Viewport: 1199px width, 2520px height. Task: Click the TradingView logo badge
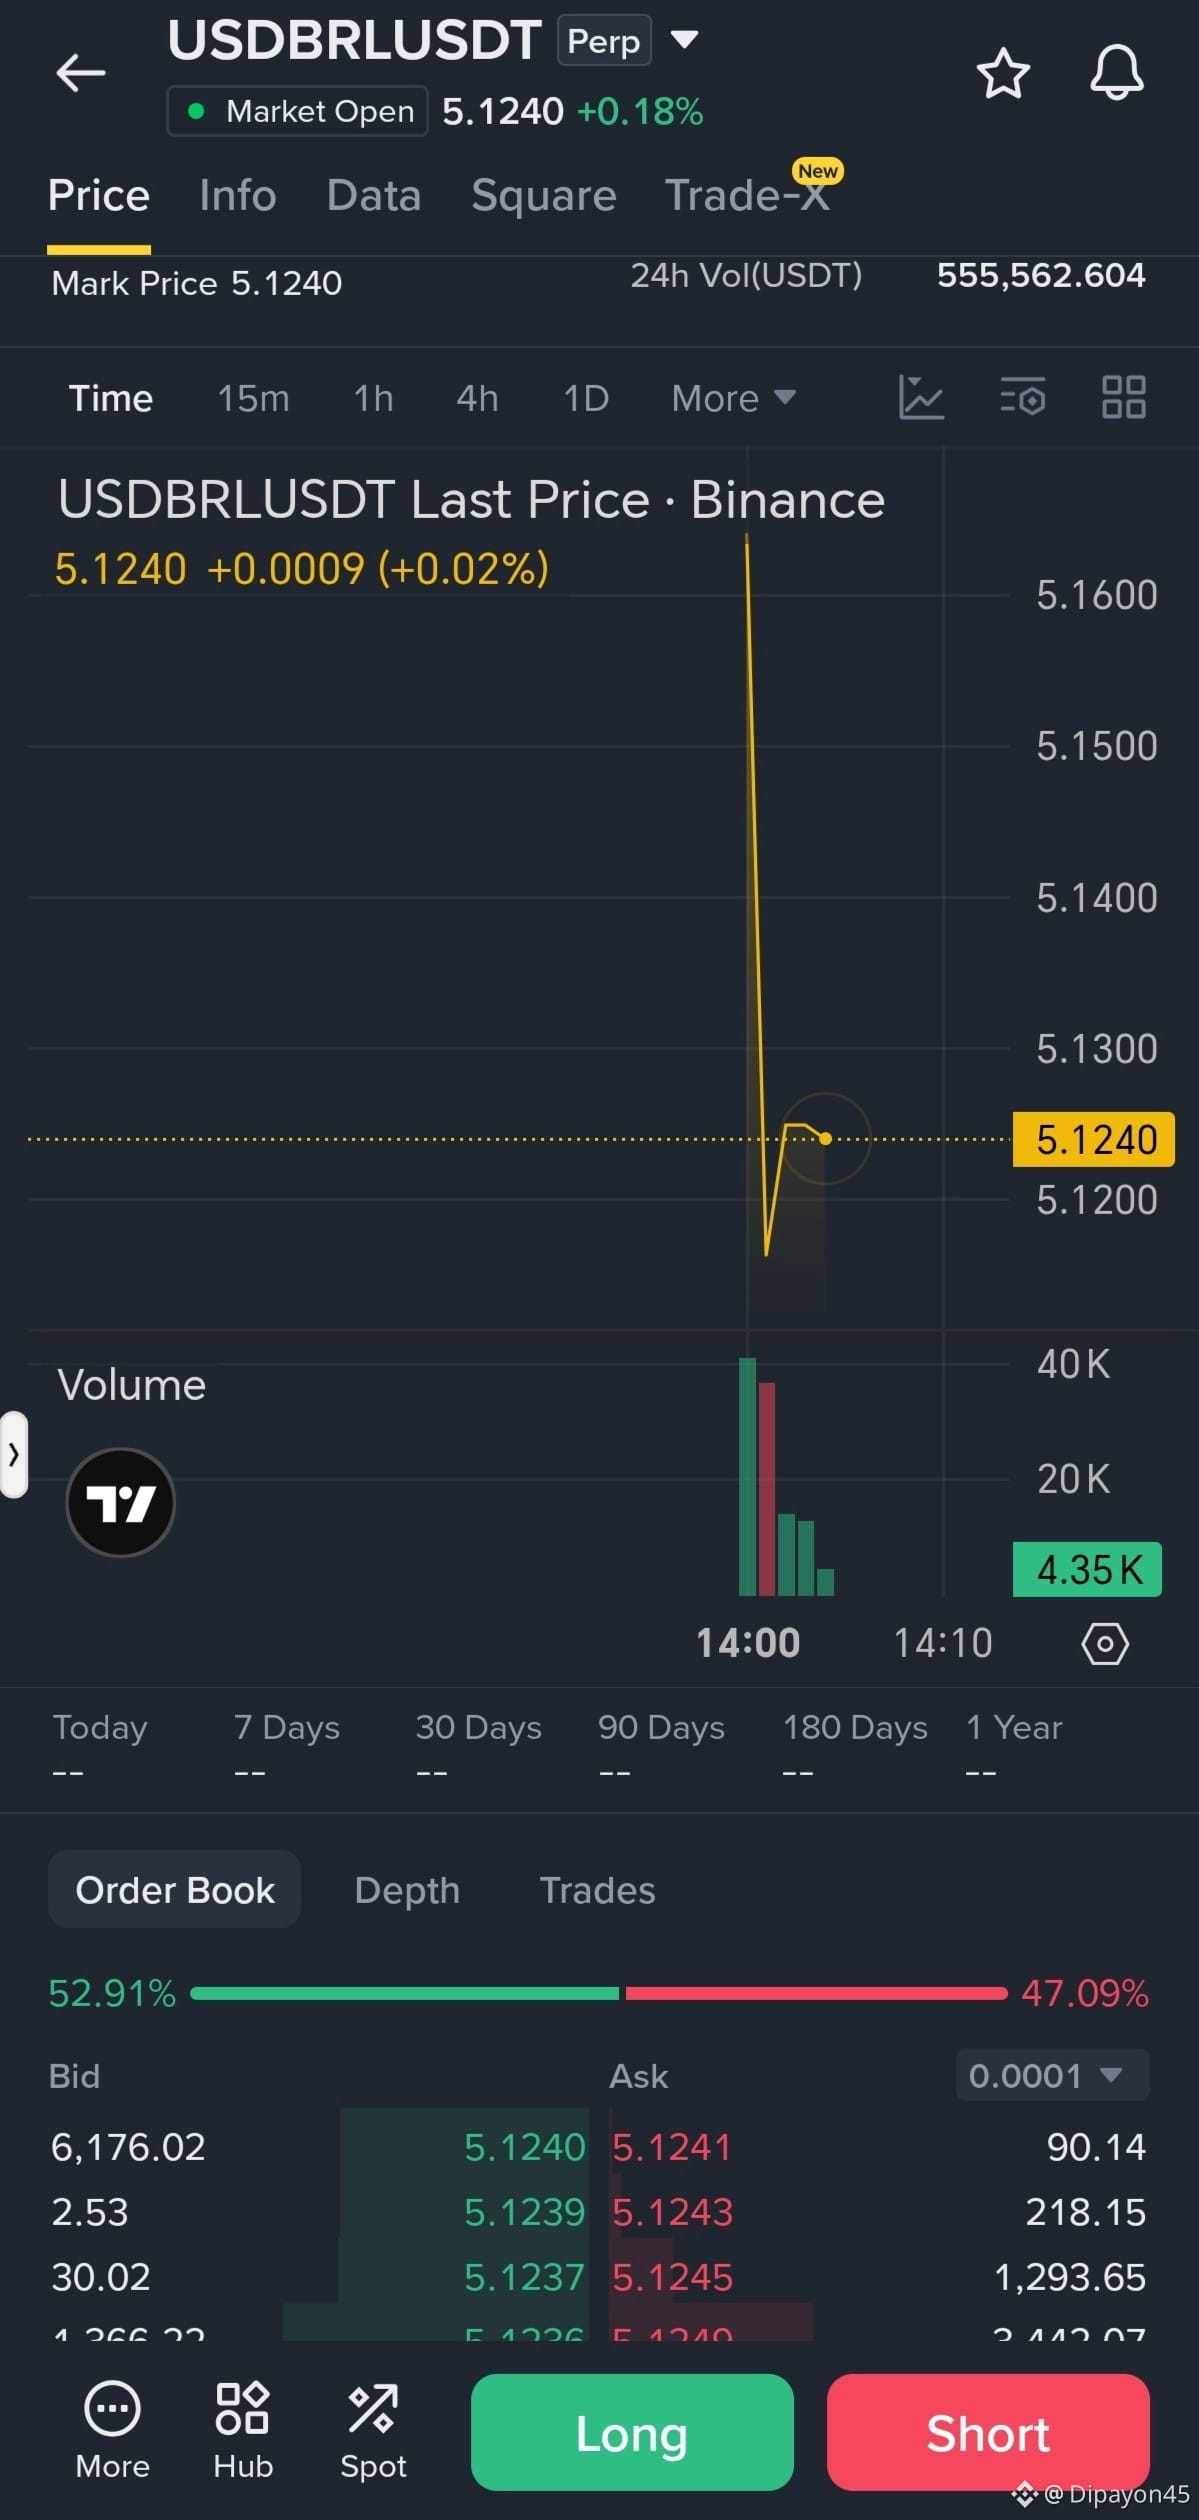pyautogui.click(x=121, y=1502)
